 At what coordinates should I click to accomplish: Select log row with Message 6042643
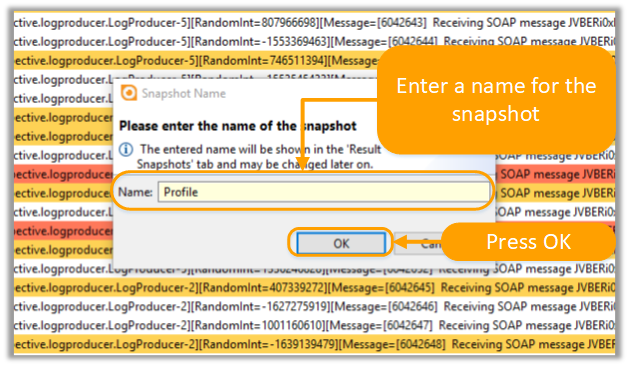[314, 23]
